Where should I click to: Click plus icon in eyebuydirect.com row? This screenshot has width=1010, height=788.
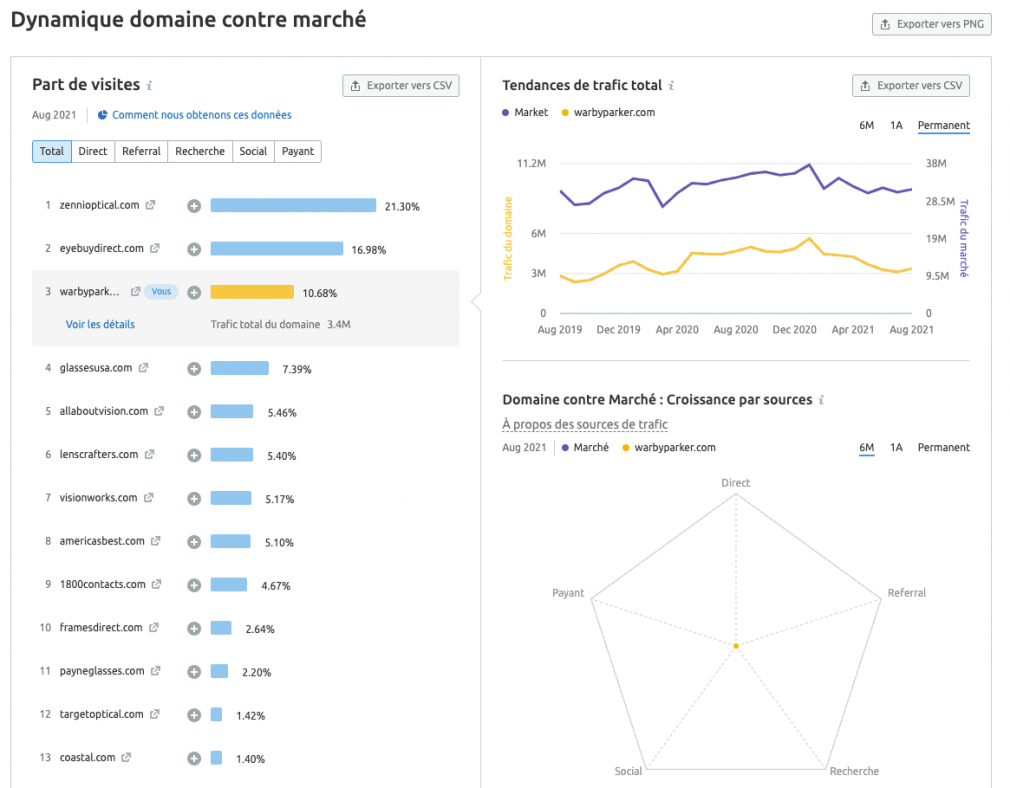194,249
